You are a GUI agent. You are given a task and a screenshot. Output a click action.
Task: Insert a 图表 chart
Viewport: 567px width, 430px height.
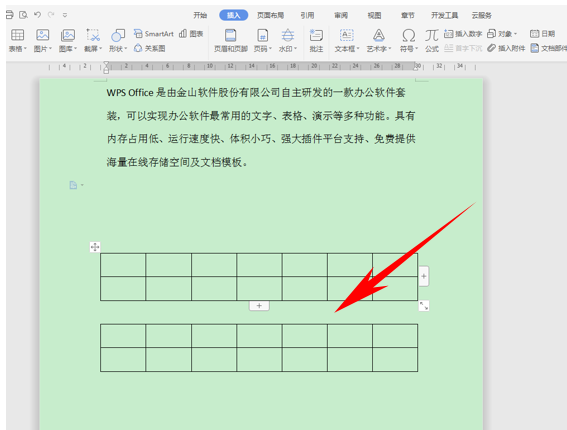[191, 34]
